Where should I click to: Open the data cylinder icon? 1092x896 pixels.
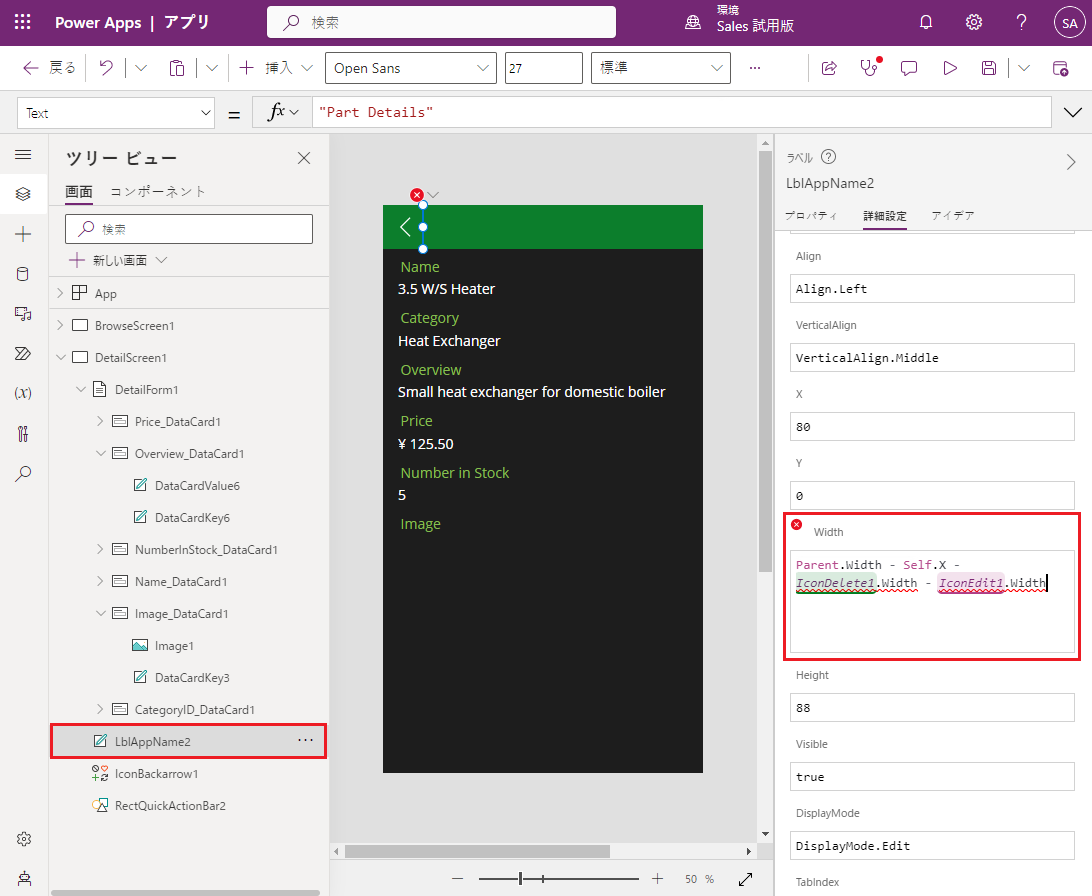pyautogui.click(x=23, y=274)
